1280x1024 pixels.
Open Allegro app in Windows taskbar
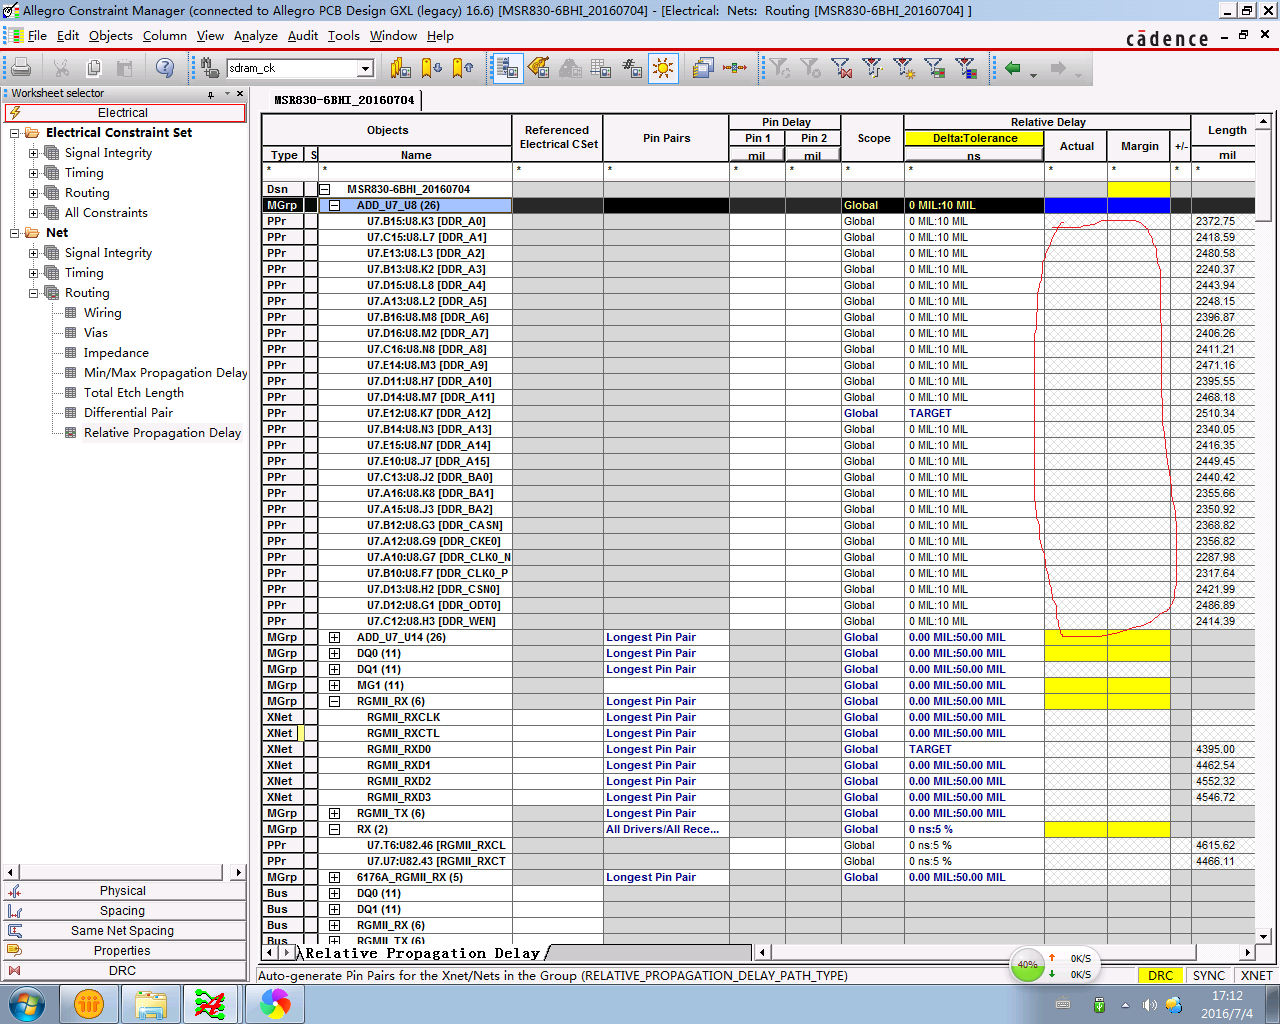209,1003
